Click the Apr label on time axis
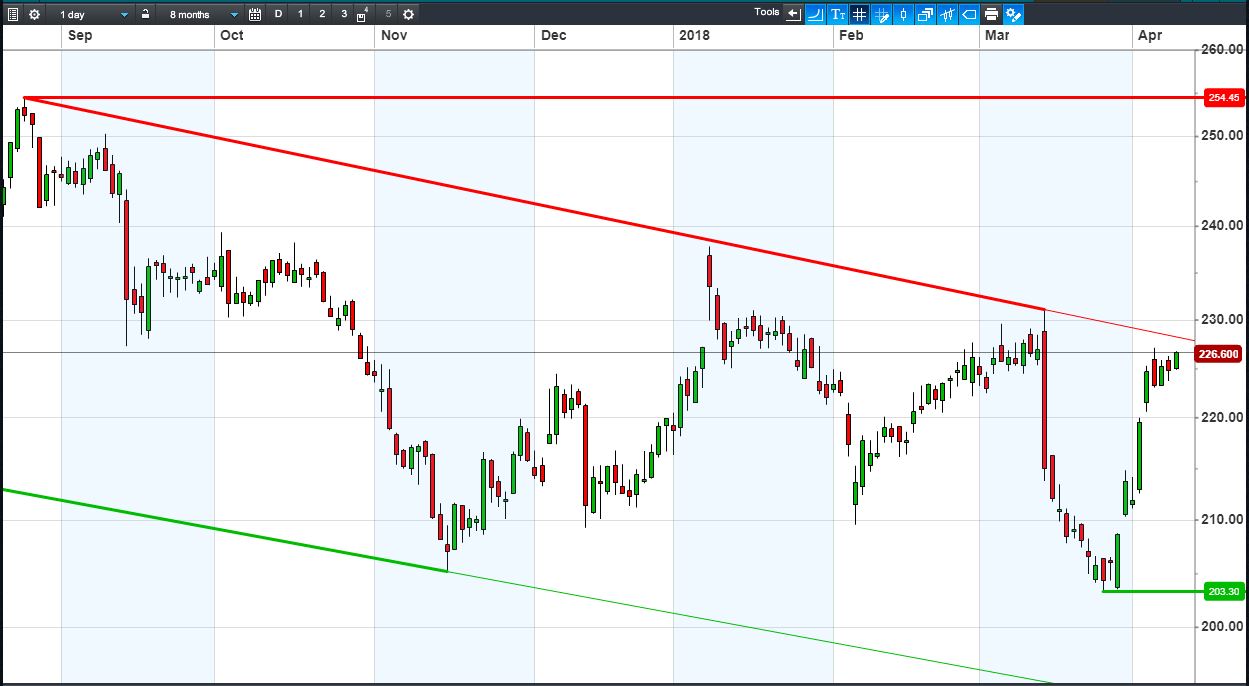Screen dimensions: 1249x686 1150,35
